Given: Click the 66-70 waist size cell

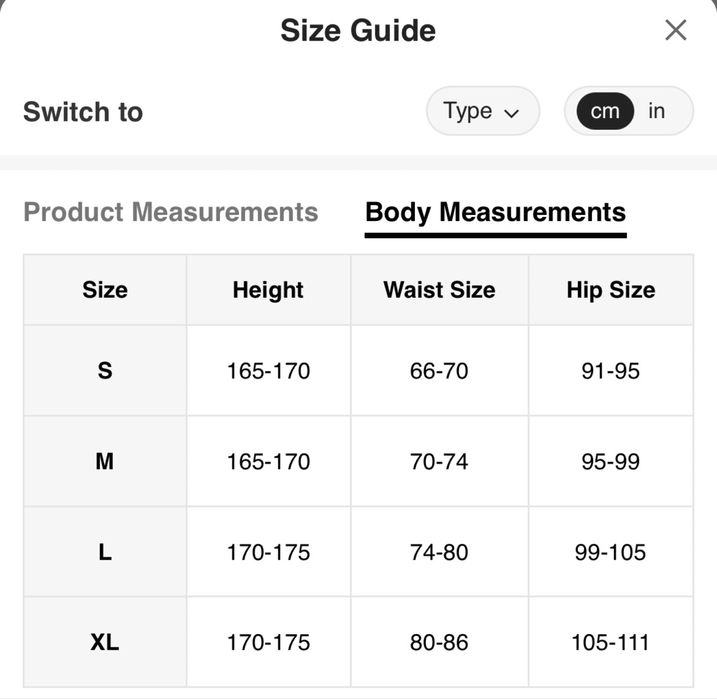Looking at the screenshot, I should tap(439, 371).
